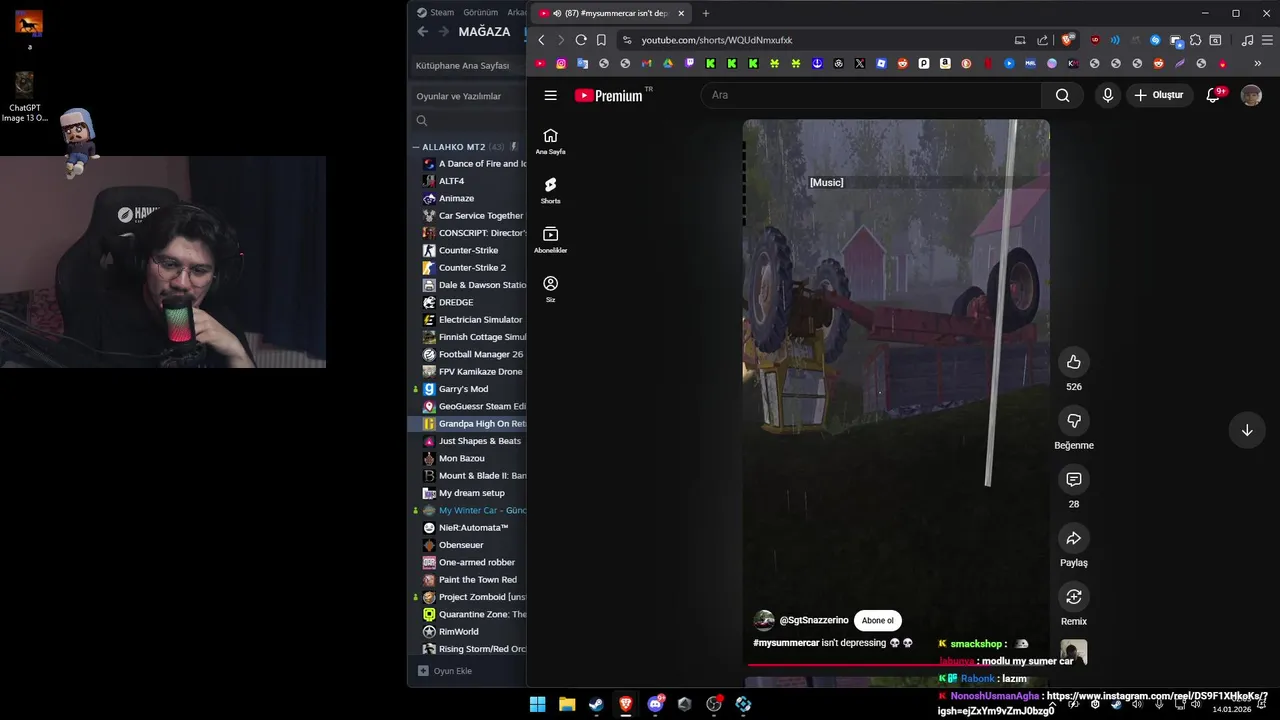Go back in the browser window

click(541, 40)
